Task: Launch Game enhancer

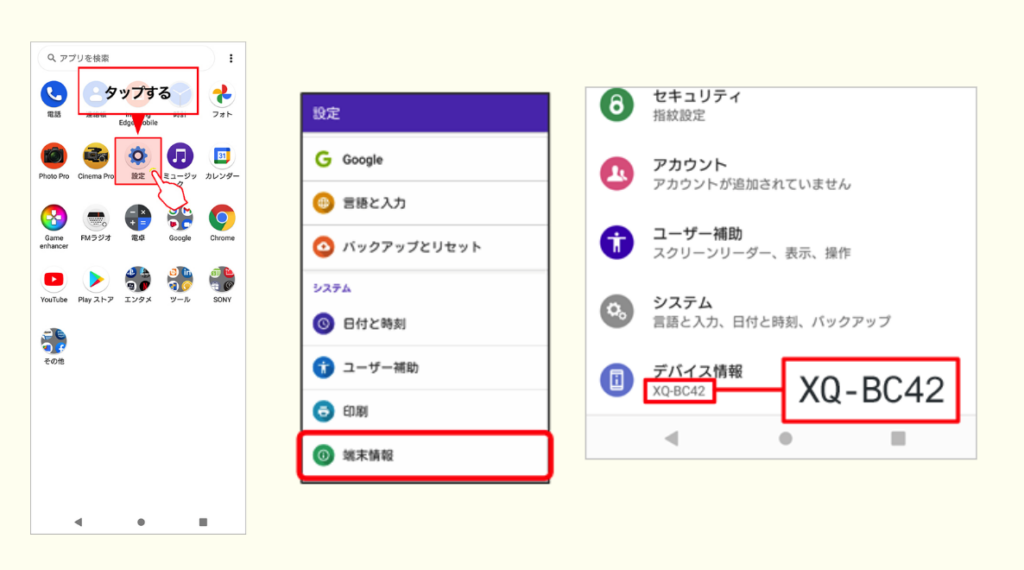Action: (x=54, y=219)
